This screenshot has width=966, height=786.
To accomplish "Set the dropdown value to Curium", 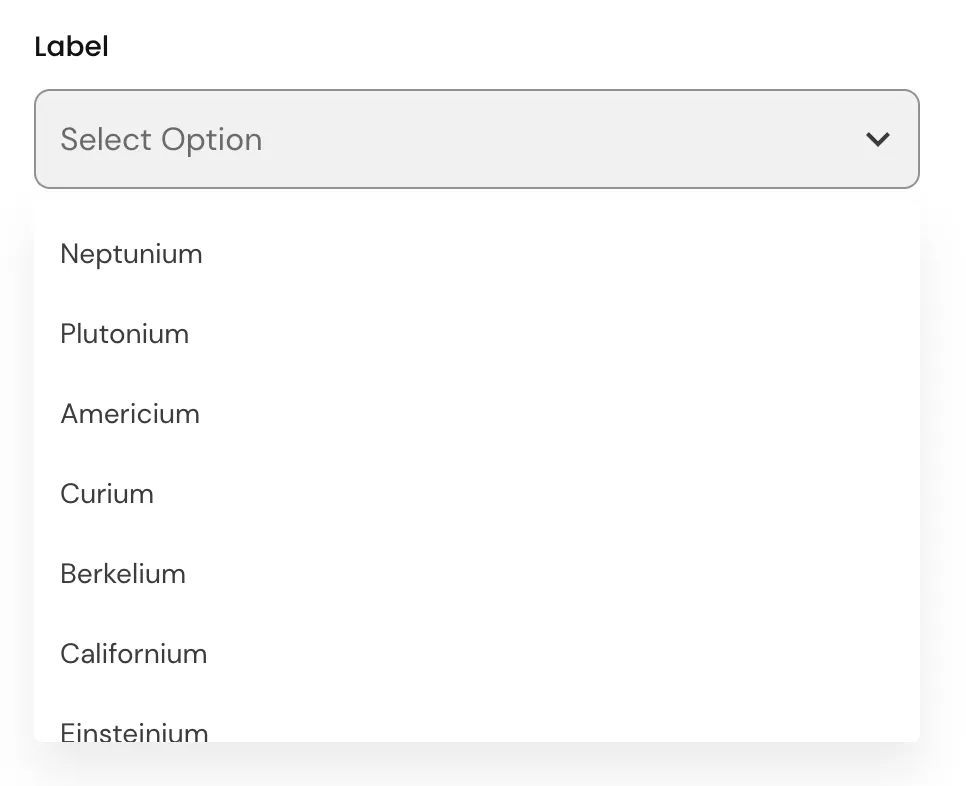I will click(x=107, y=494).
